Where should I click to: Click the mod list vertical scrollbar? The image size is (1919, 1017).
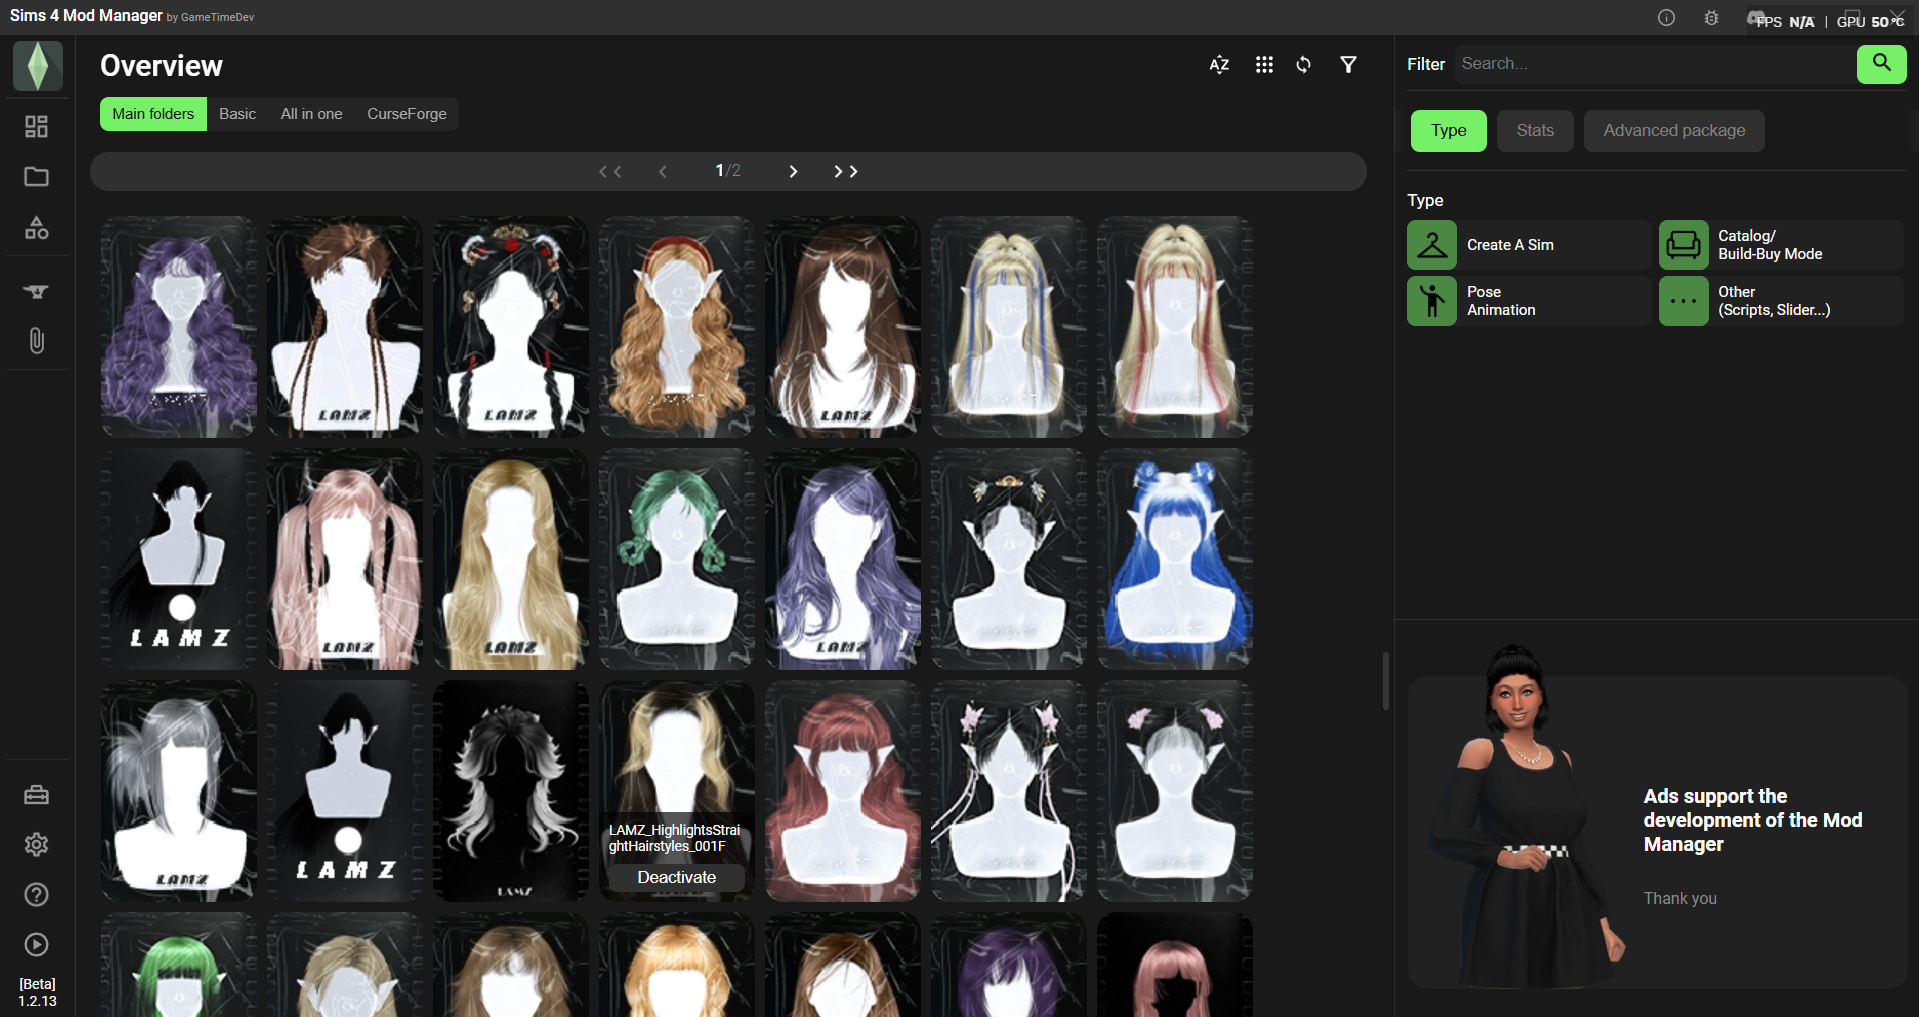pyautogui.click(x=1386, y=681)
